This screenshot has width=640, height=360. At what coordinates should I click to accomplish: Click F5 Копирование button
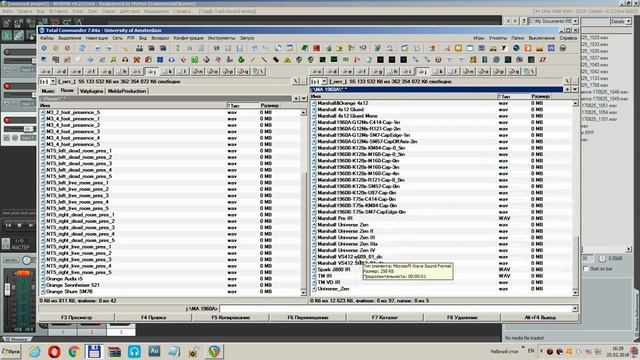pos(231,317)
